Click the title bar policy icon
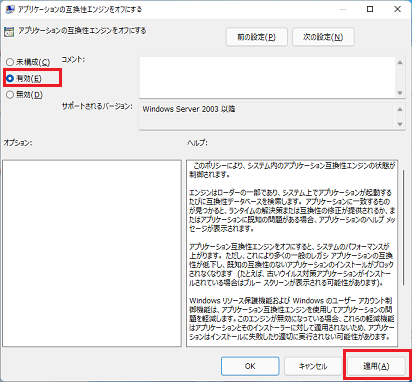This screenshot has width=412, height=382. pos(10,9)
